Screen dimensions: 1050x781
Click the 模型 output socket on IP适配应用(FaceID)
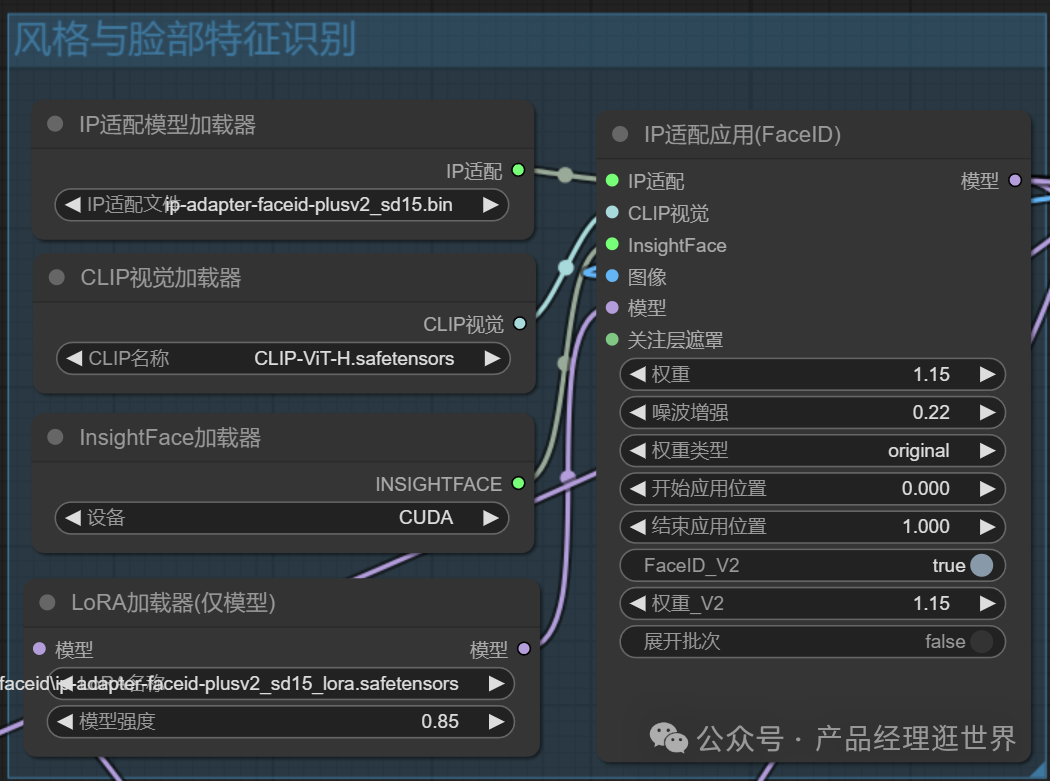1015,181
